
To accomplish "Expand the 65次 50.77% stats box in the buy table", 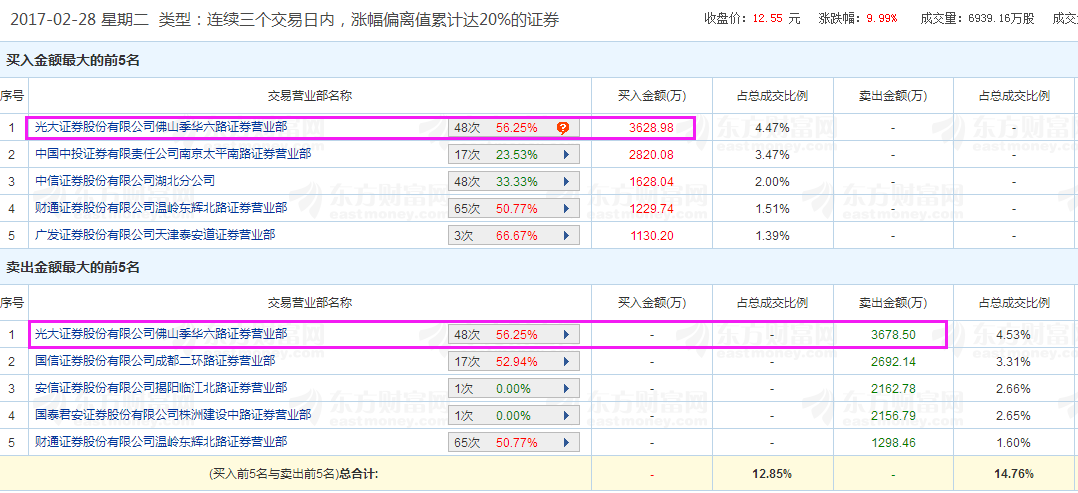I will 513,209.
